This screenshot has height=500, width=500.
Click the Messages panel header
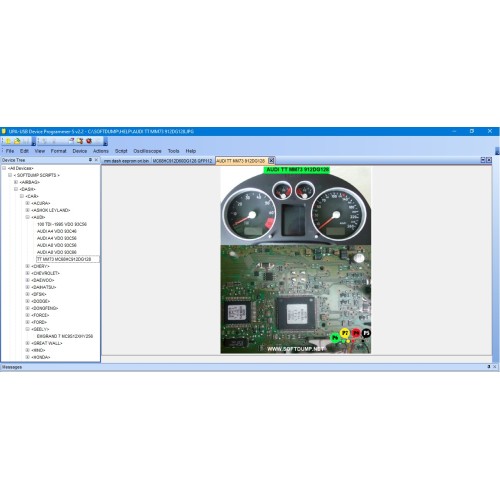[x=249, y=367]
